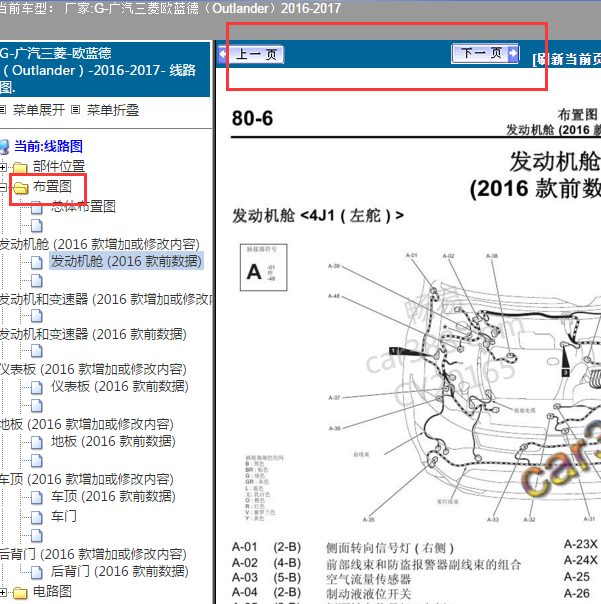Open 仪表板 (2016 款前数据) entry
Screen dimensions: 601x604
click(x=120, y=386)
